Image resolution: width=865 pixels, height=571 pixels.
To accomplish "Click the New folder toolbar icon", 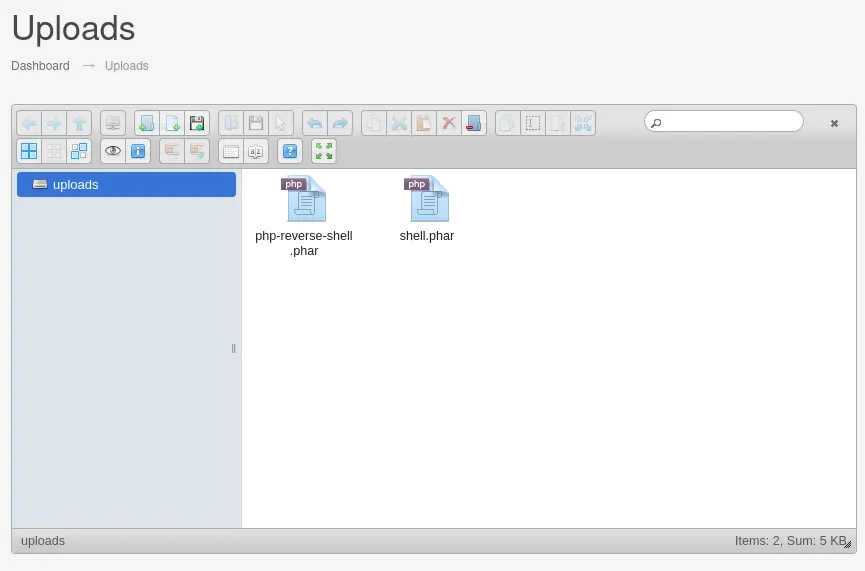I will pos(147,123).
